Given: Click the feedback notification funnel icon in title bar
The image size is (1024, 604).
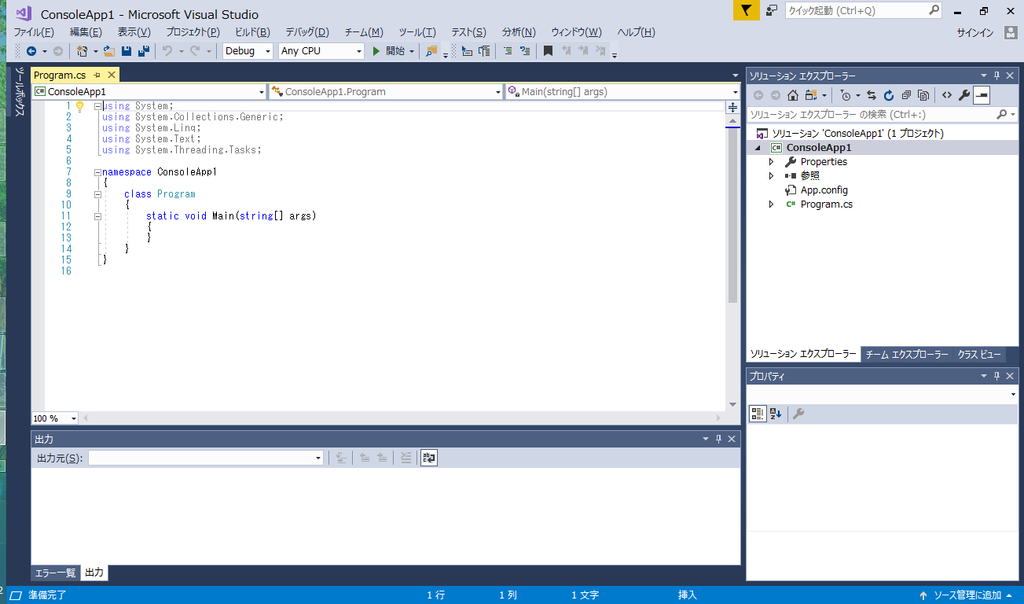Looking at the screenshot, I should click(746, 10).
